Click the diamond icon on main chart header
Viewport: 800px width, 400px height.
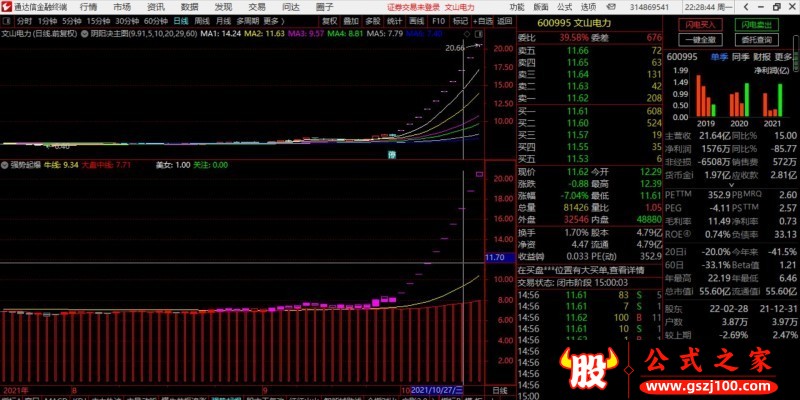pyautogui.click(x=467, y=34)
